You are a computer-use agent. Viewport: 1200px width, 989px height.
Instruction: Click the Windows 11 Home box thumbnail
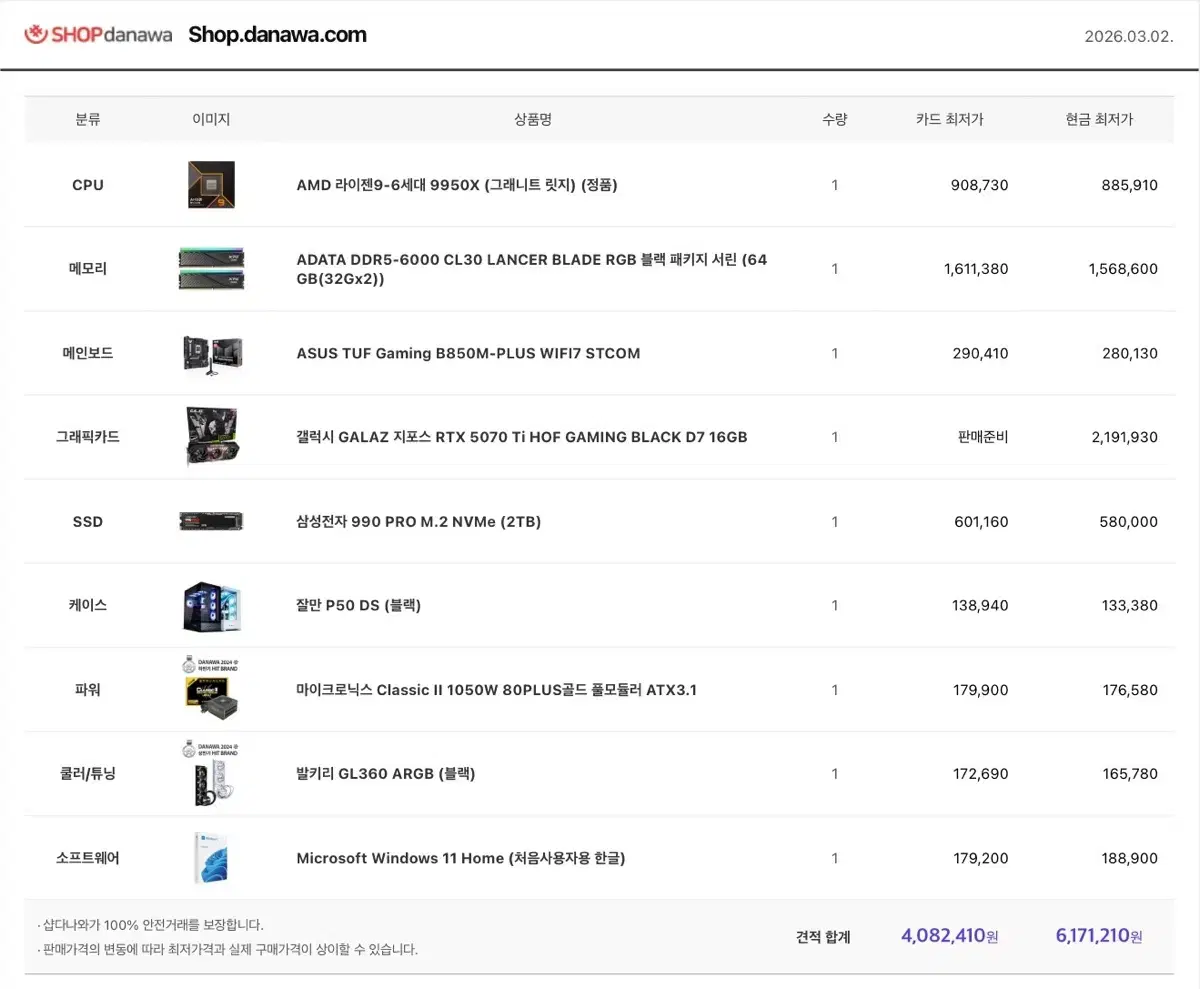click(x=211, y=858)
